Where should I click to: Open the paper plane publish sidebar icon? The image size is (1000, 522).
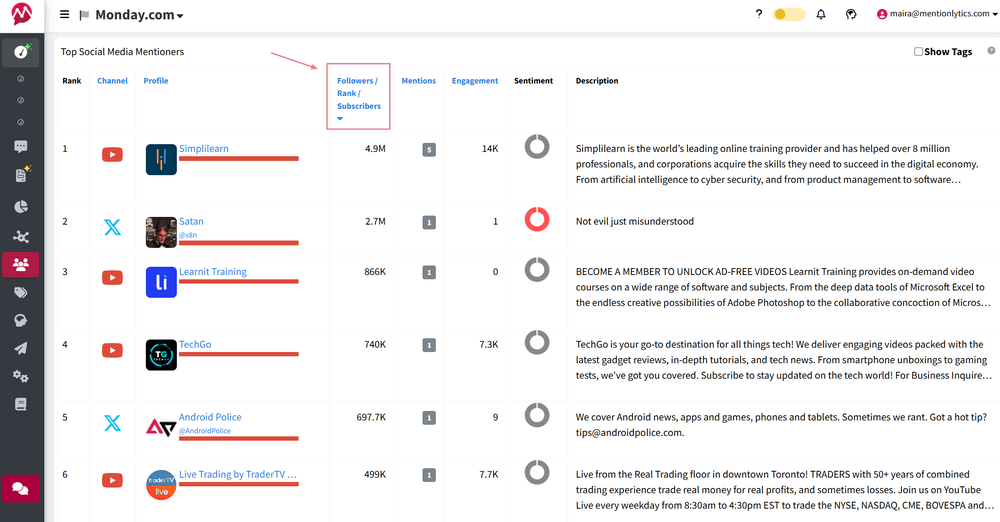click(x=21, y=348)
